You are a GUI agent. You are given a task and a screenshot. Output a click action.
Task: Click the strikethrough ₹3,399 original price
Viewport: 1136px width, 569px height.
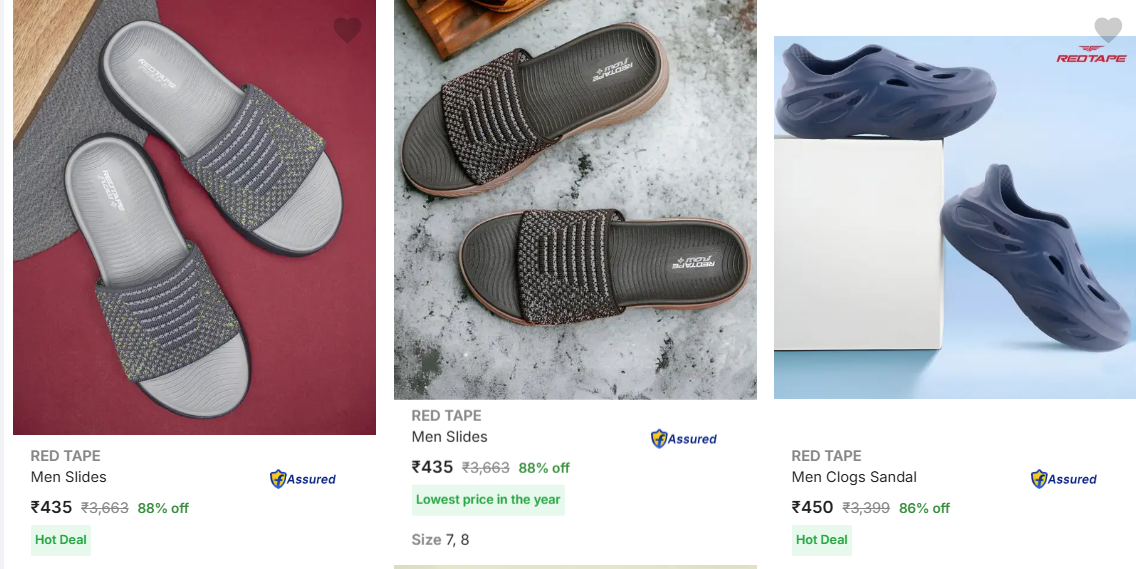[x=866, y=508]
